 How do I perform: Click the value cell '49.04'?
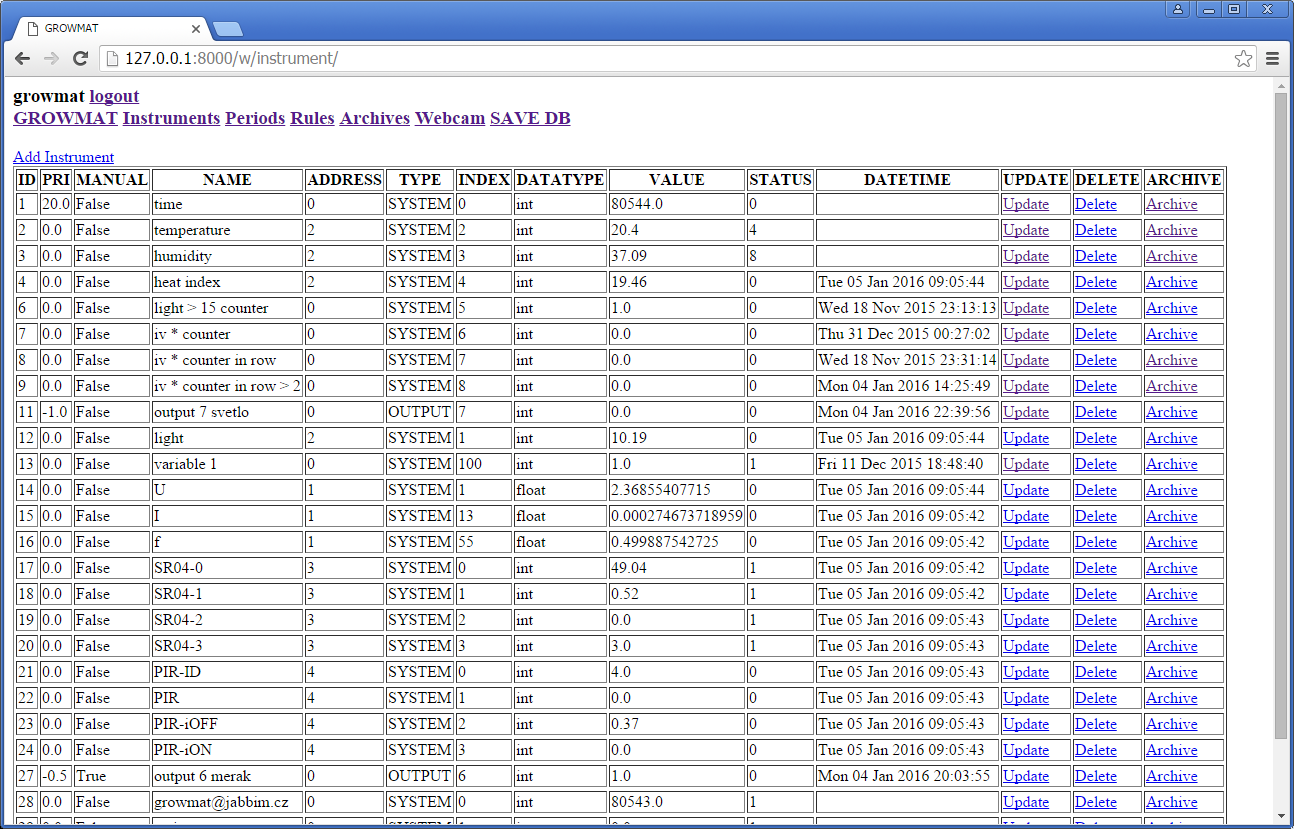click(677, 568)
